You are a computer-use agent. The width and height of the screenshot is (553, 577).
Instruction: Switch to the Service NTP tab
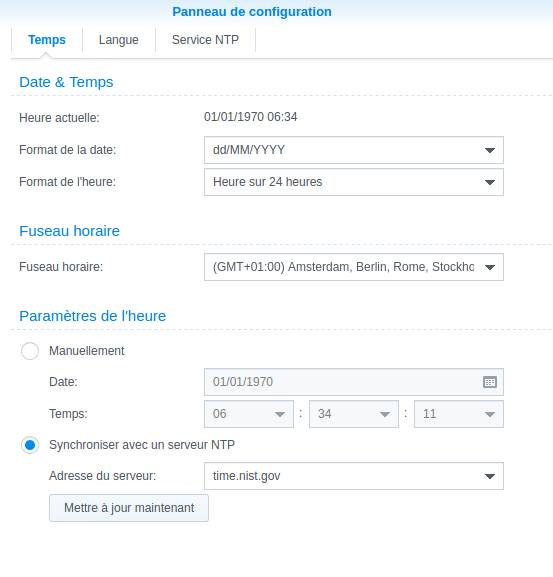[x=205, y=40]
